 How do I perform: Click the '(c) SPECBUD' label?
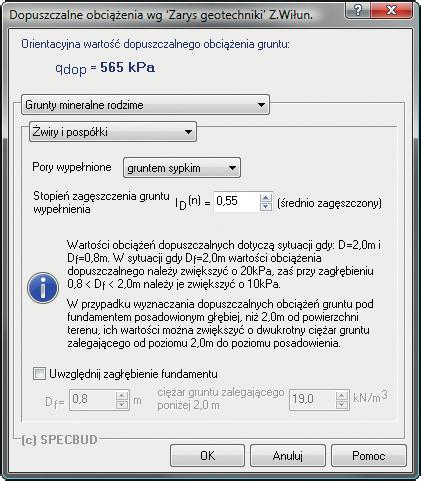(x=59, y=440)
